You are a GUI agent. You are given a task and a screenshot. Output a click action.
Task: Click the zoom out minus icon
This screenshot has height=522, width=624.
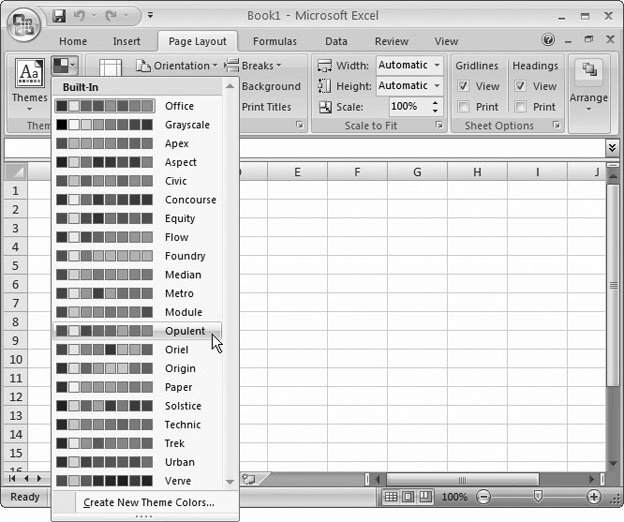click(x=484, y=497)
